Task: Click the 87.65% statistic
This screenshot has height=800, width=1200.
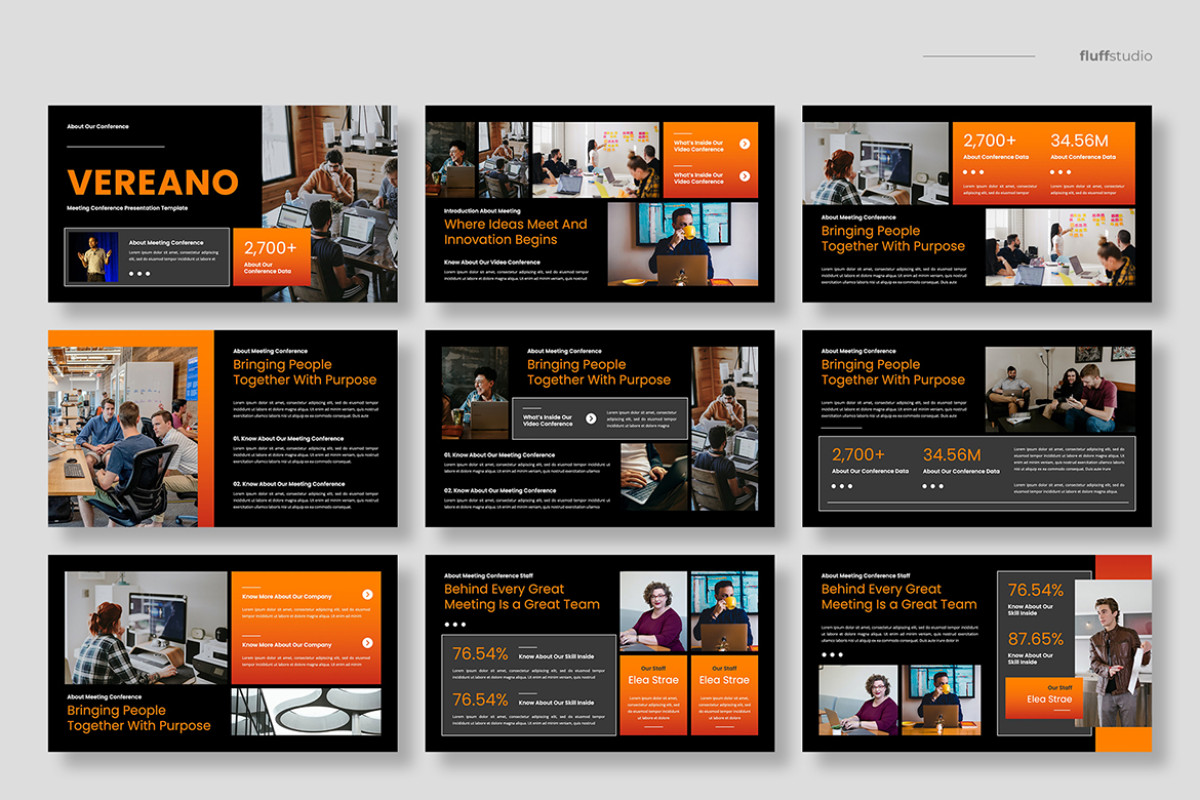Action: [x=1035, y=639]
